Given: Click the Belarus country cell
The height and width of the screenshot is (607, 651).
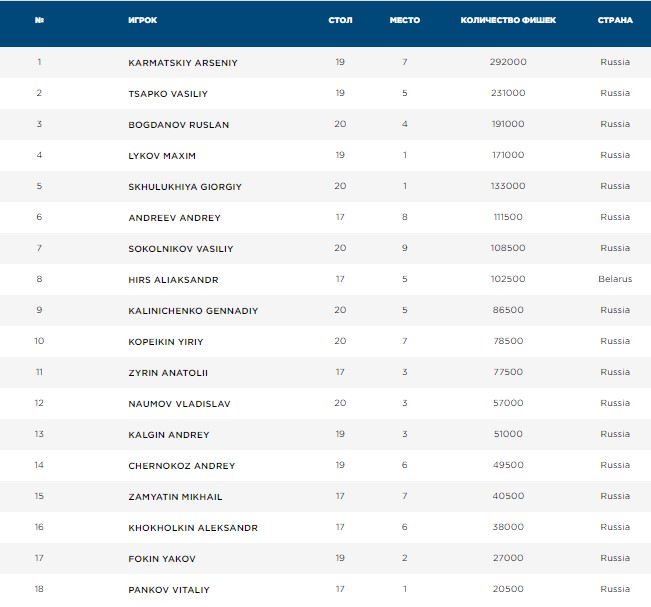Looking at the screenshot, I should pos(615,279).
